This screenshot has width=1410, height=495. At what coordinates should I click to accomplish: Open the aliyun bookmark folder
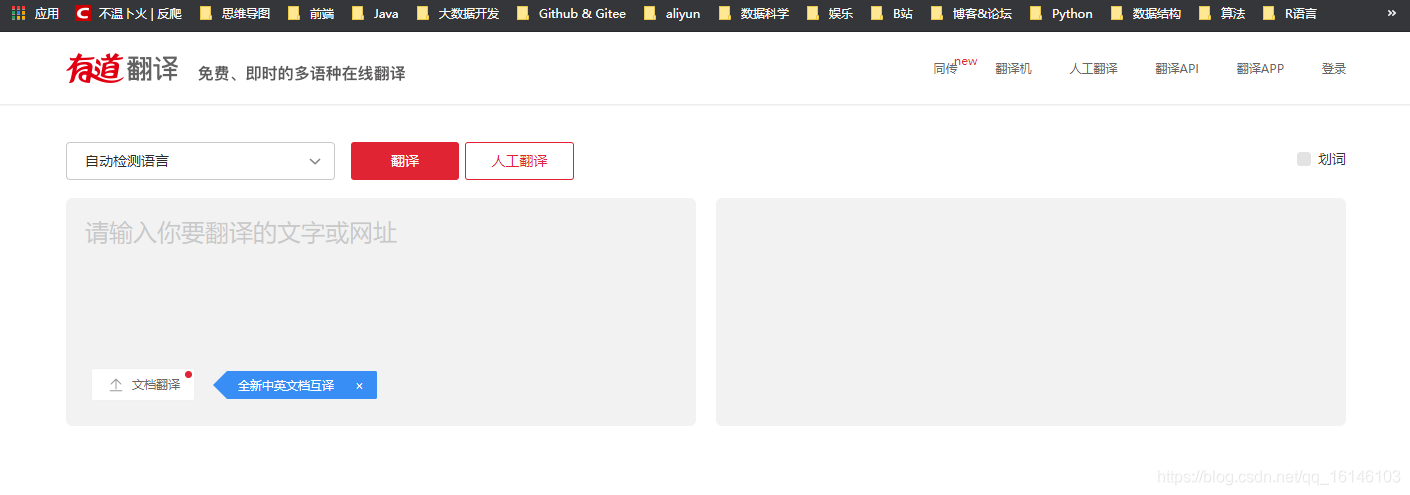672,14
